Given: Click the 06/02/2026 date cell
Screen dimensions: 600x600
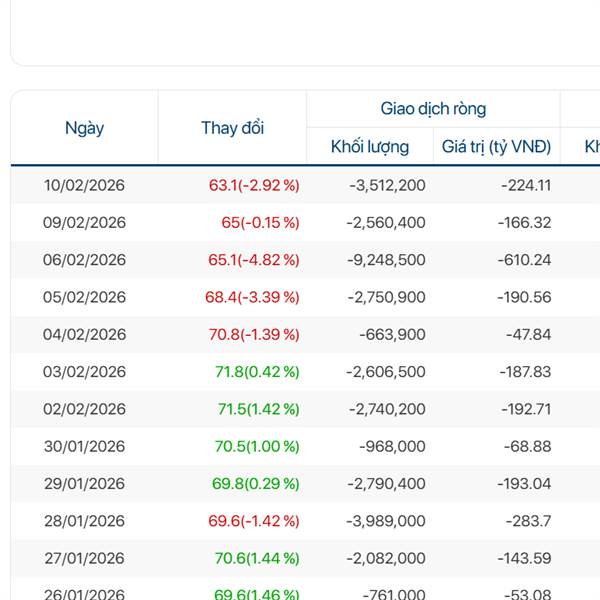Looking at the screenshot, I should coord(84,260).
